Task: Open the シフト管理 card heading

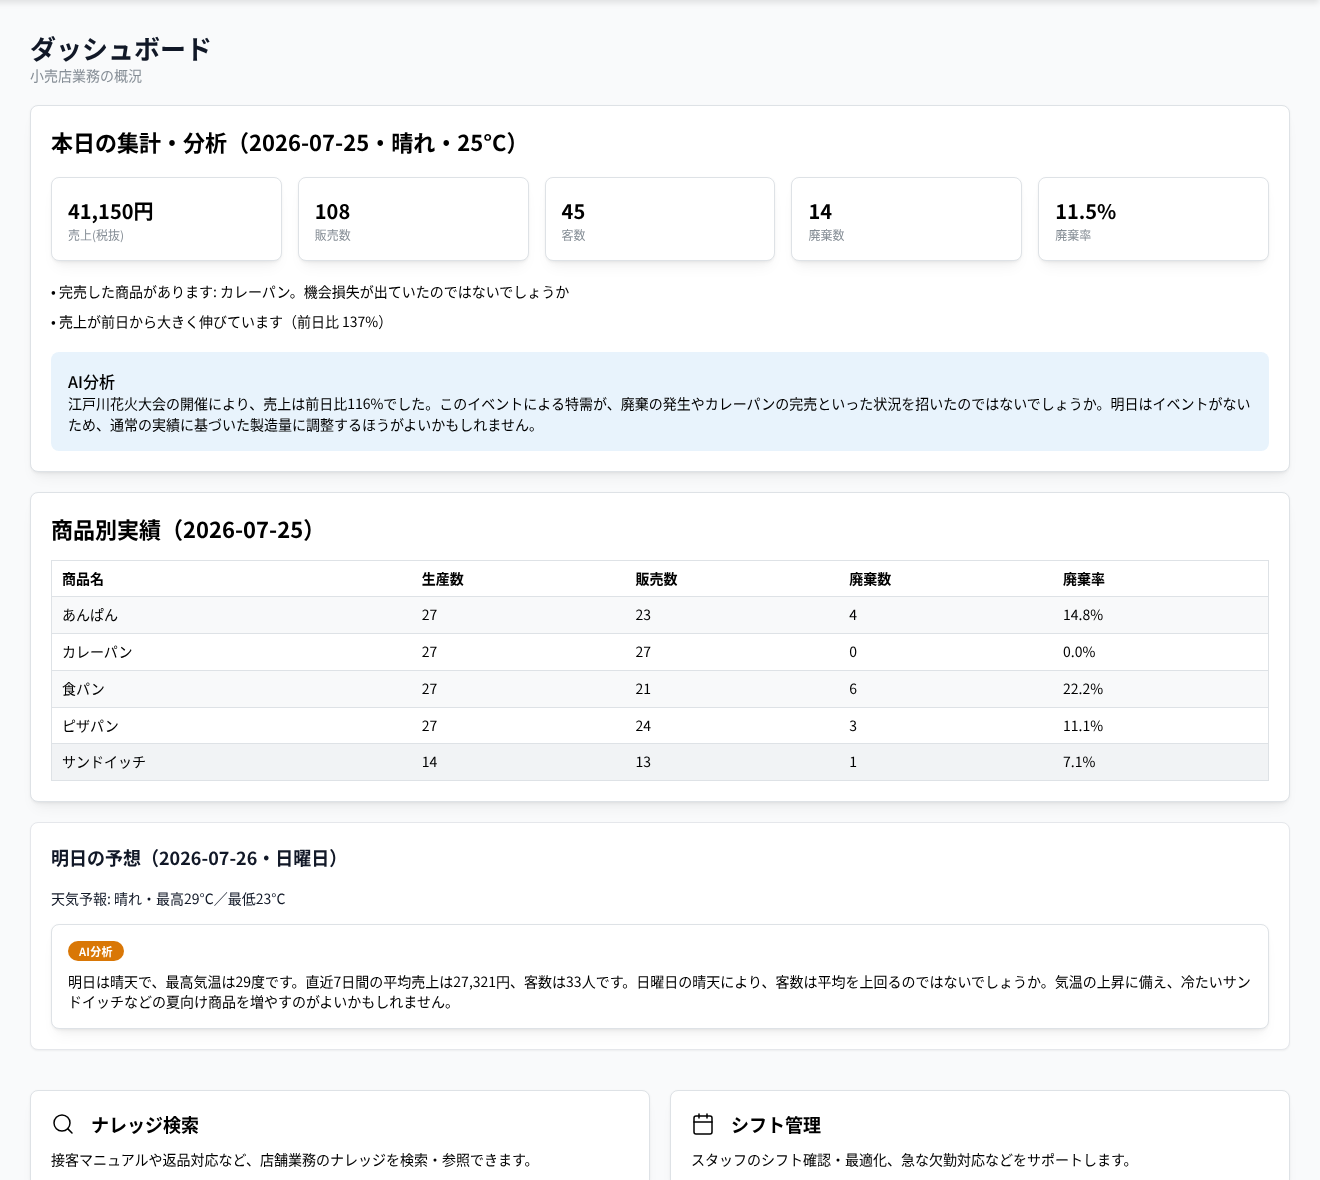Action: click(x=776, y=1125)
